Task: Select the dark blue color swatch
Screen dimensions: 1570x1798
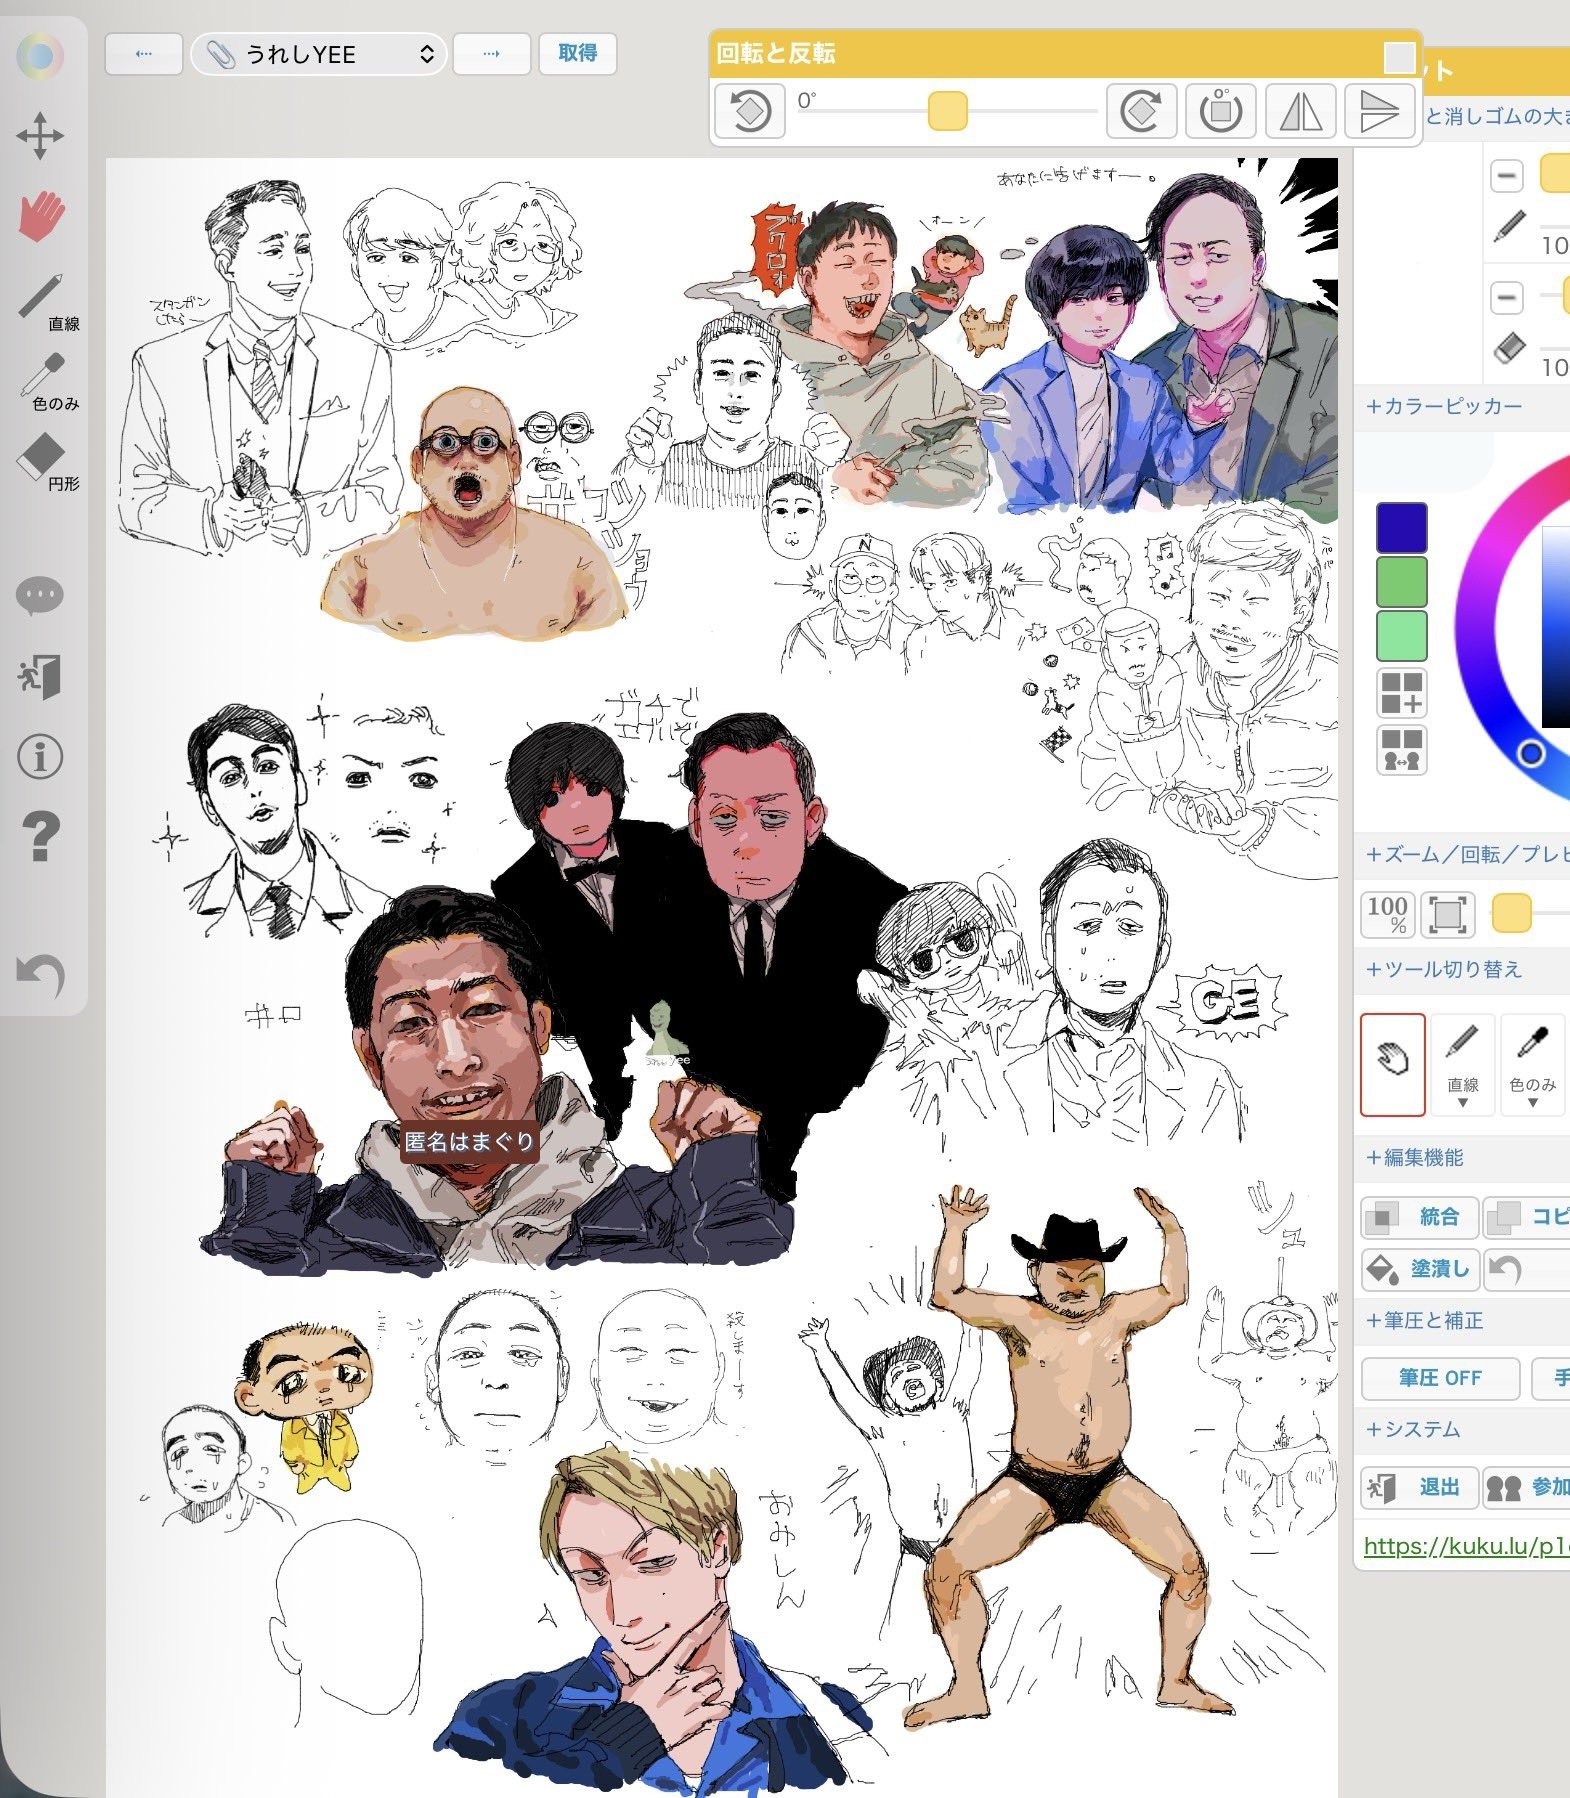Action: 1401,527
